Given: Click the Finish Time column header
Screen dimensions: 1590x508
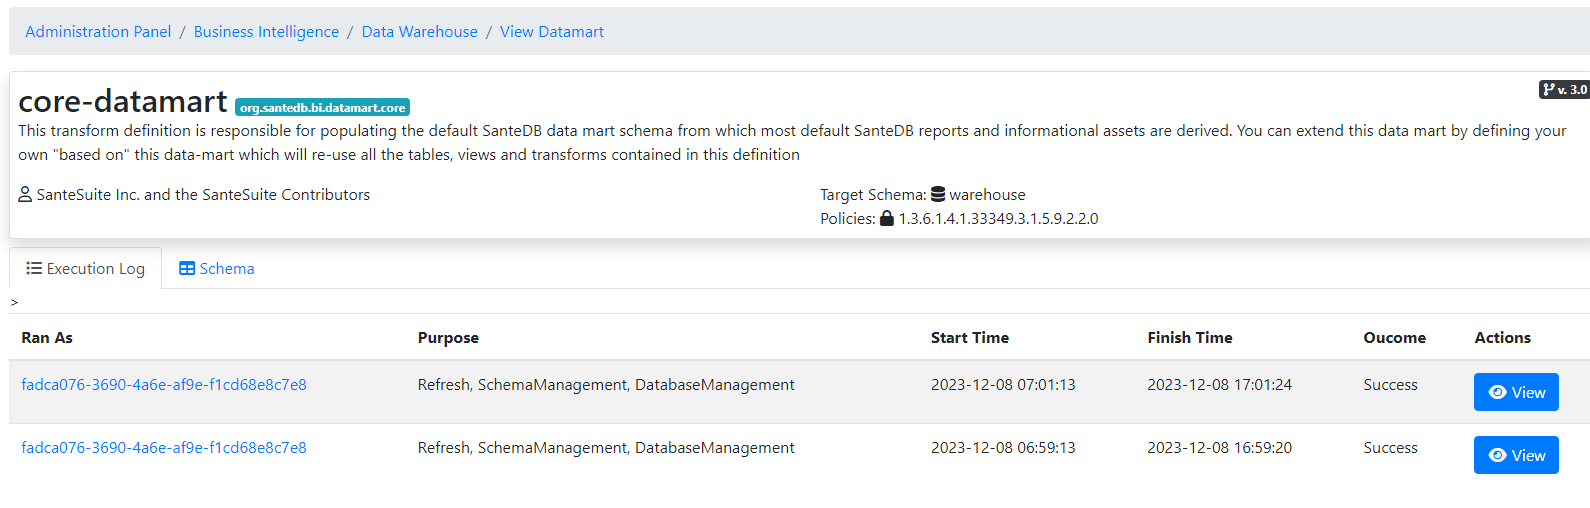Looking at the screenshot, I should pyautogui.click(x=1189, y=338).
